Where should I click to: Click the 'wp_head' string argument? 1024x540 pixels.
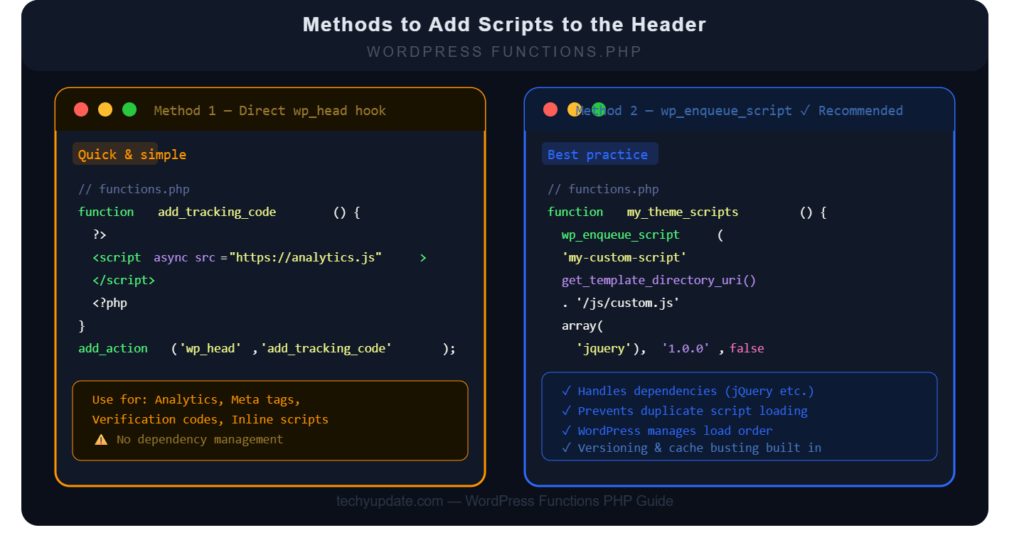coord(210,349)
